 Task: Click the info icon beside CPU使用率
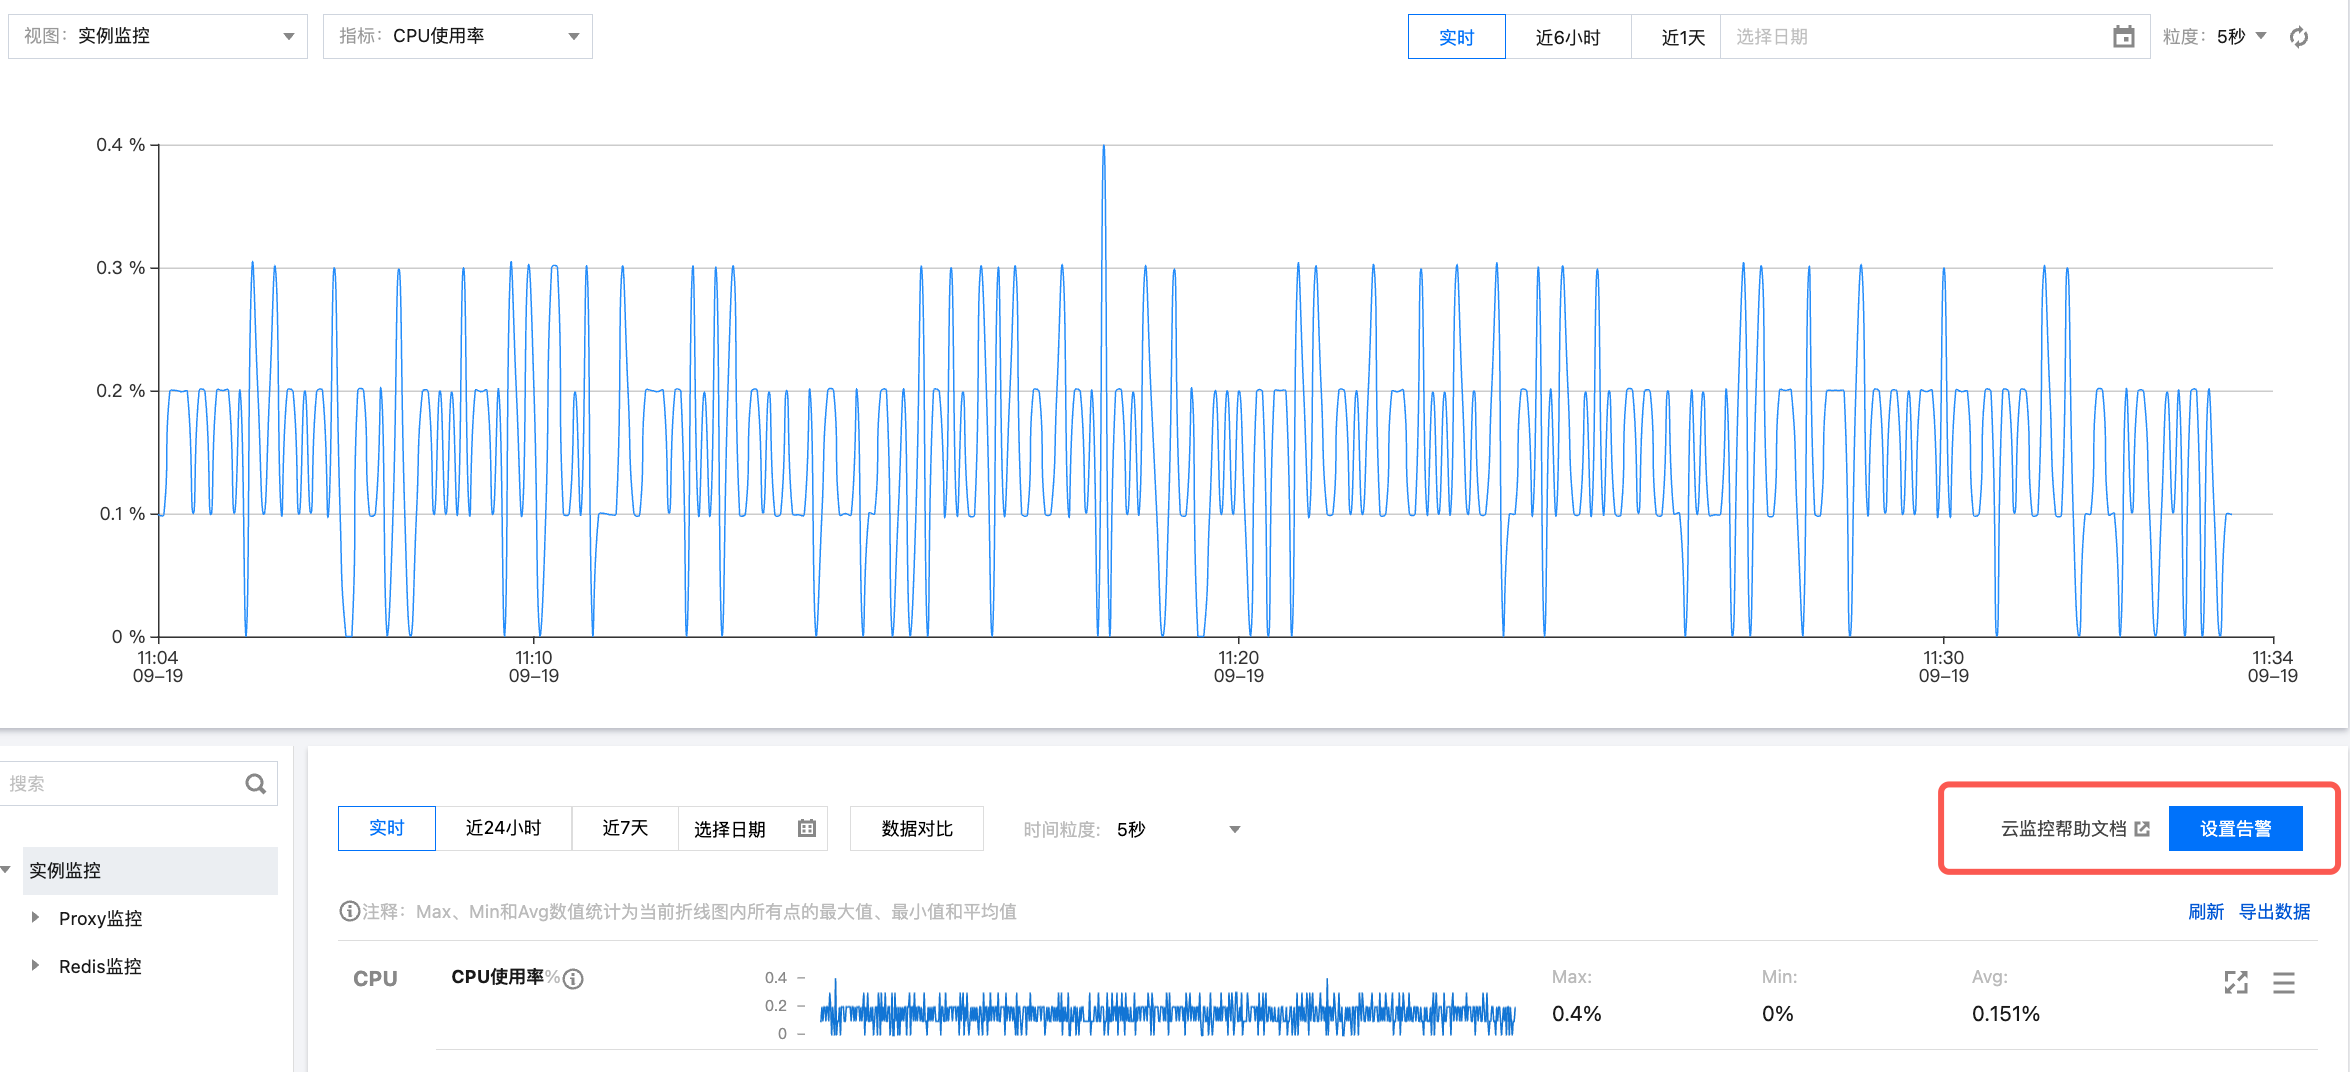(573, 979)
